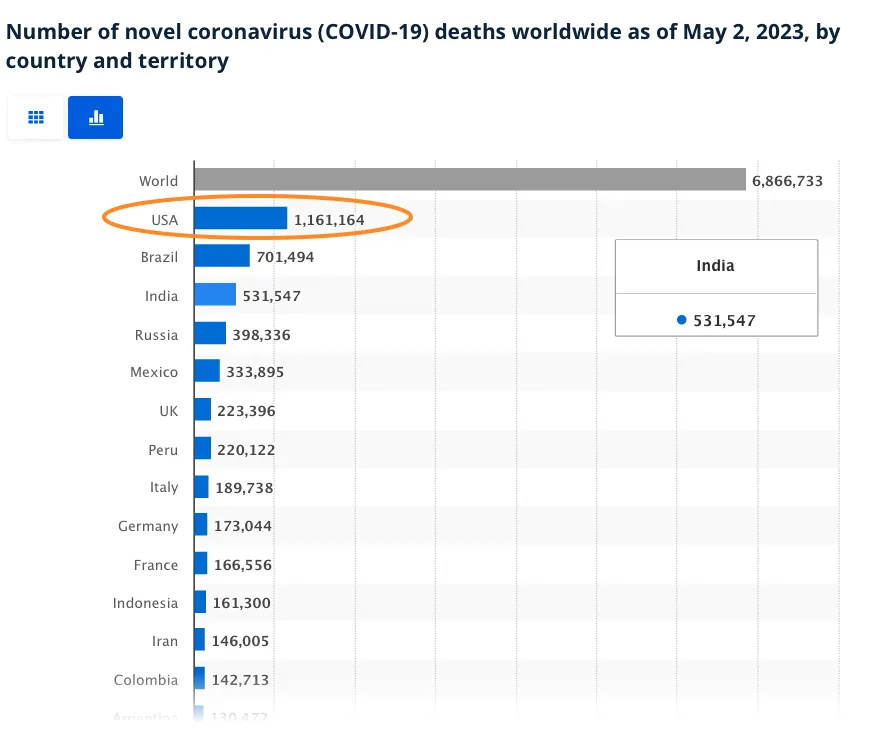Select the Peru bar
The height and width of the screenshot is (743, 869).
pyautogui.click(x=202, y=449)
